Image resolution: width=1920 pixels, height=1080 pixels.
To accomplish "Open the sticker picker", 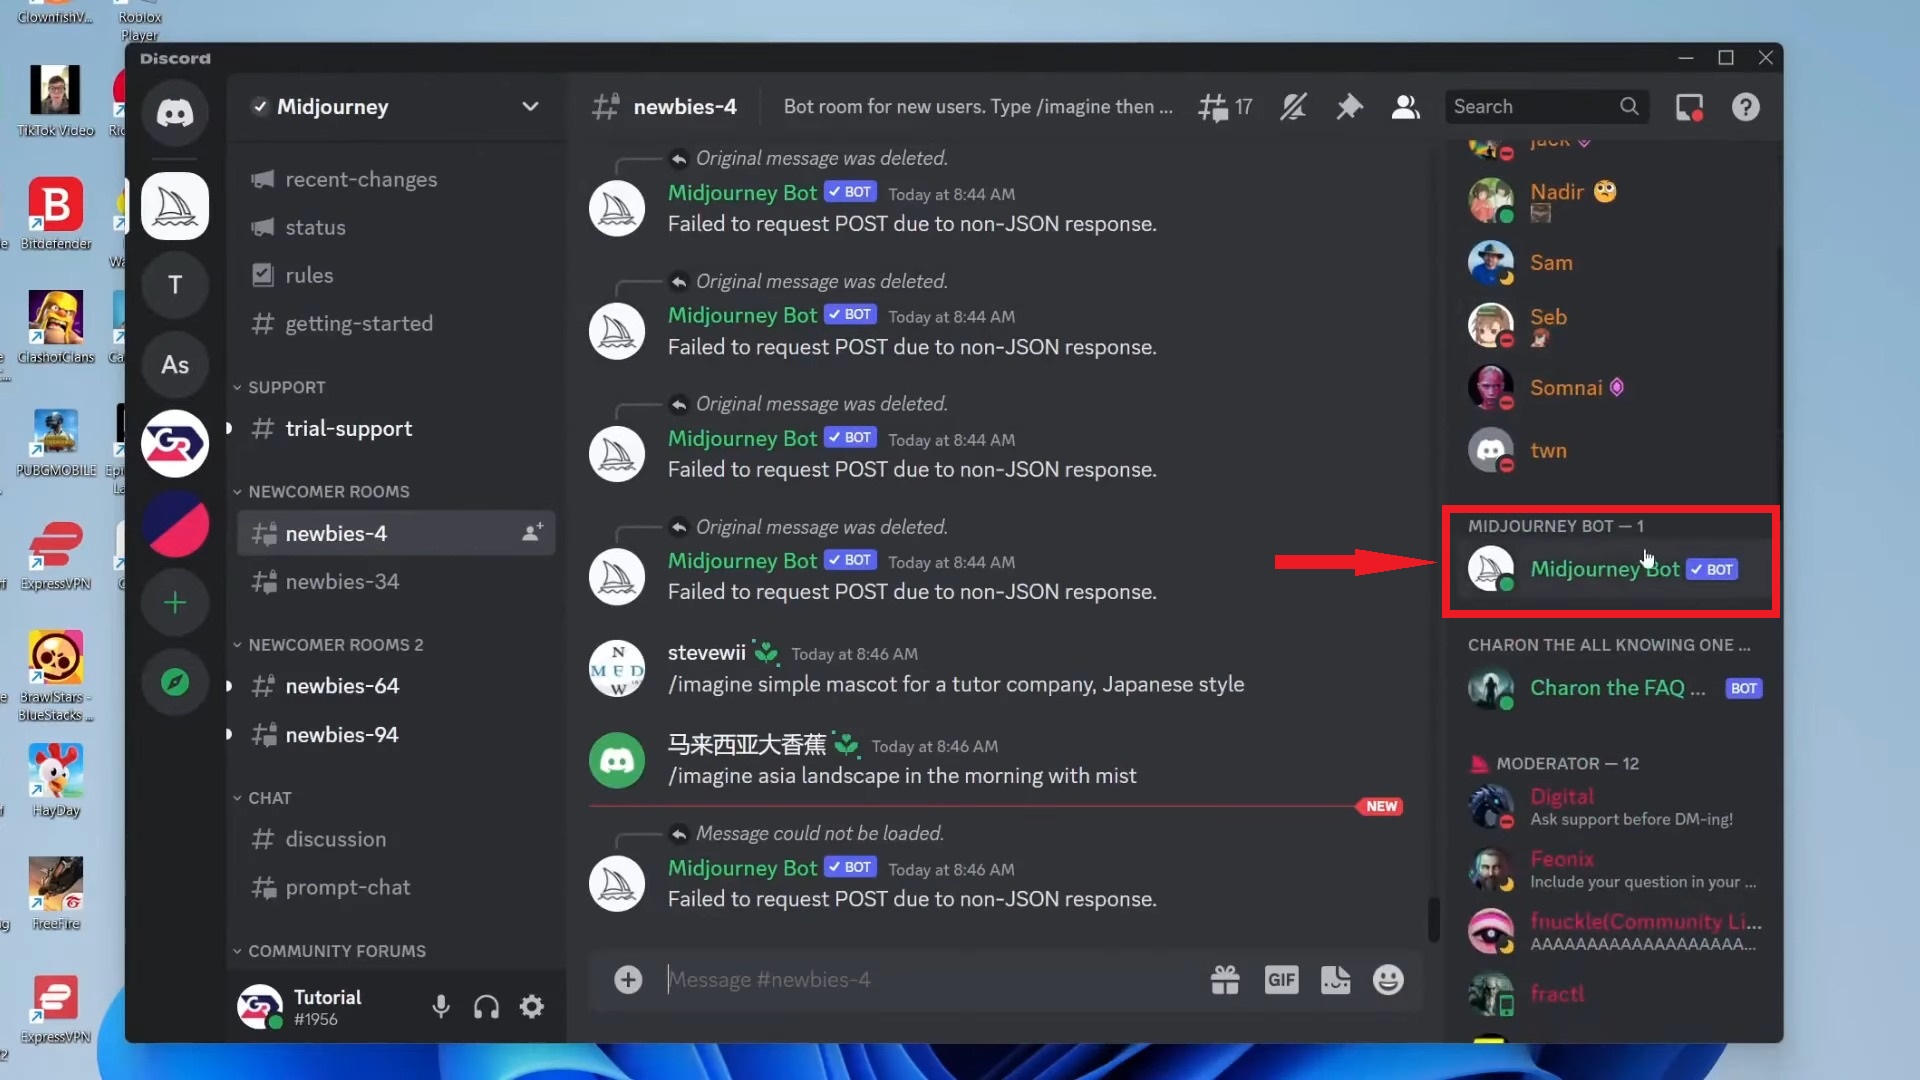I will coord(1335,980).
